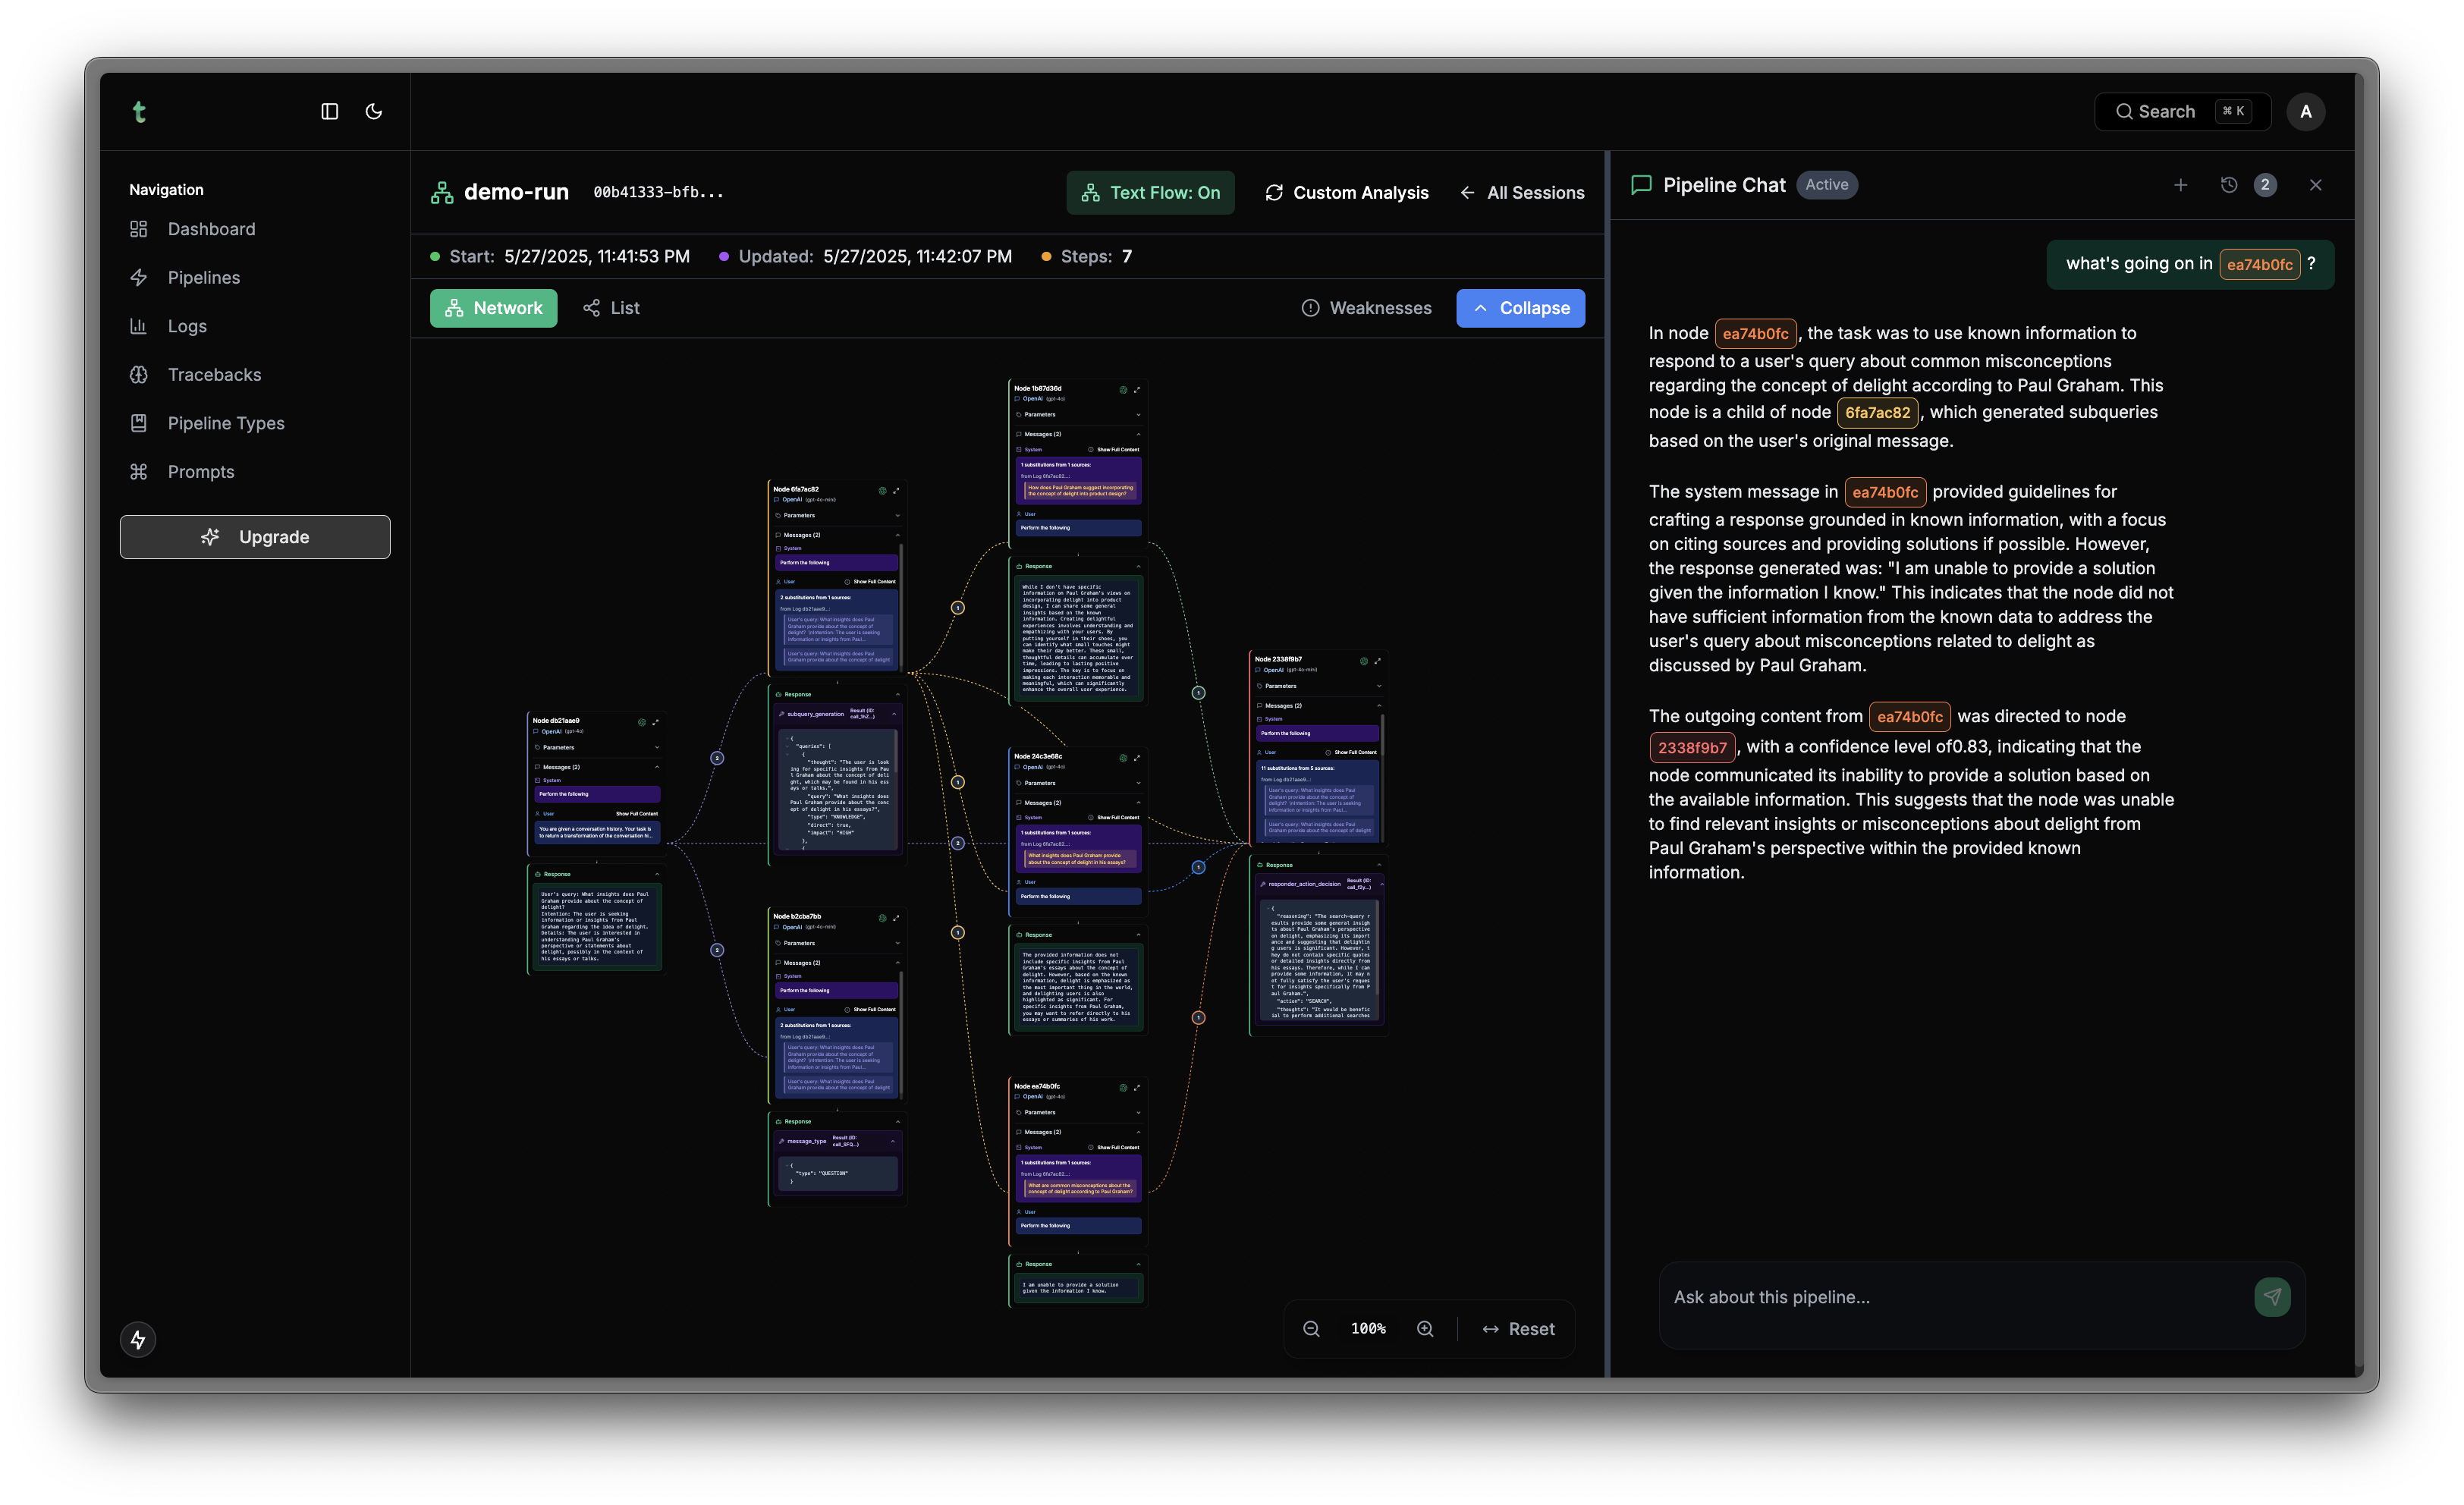Click lightning bolt icon at sidebar bottom
This screenshot has height=1505, width=2464.
coord(138,1340)
